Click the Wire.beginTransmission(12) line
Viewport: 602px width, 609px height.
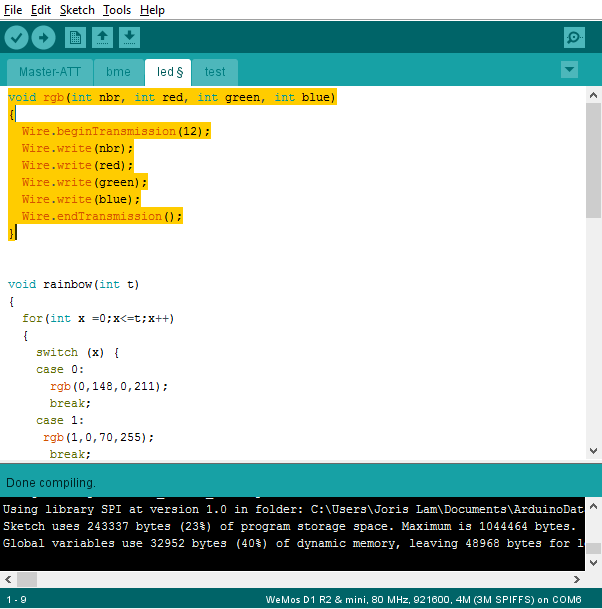click(116, 131)
